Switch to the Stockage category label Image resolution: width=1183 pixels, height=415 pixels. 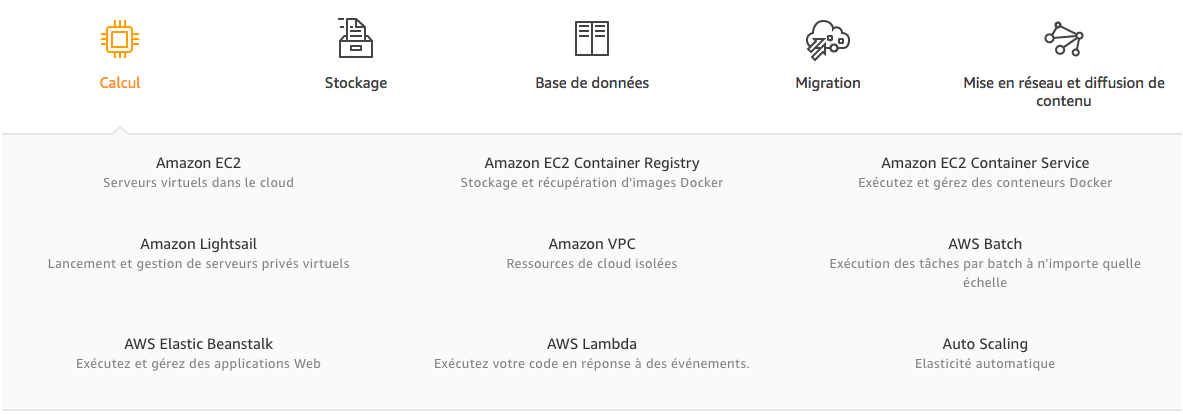click(x=355, y=83)
